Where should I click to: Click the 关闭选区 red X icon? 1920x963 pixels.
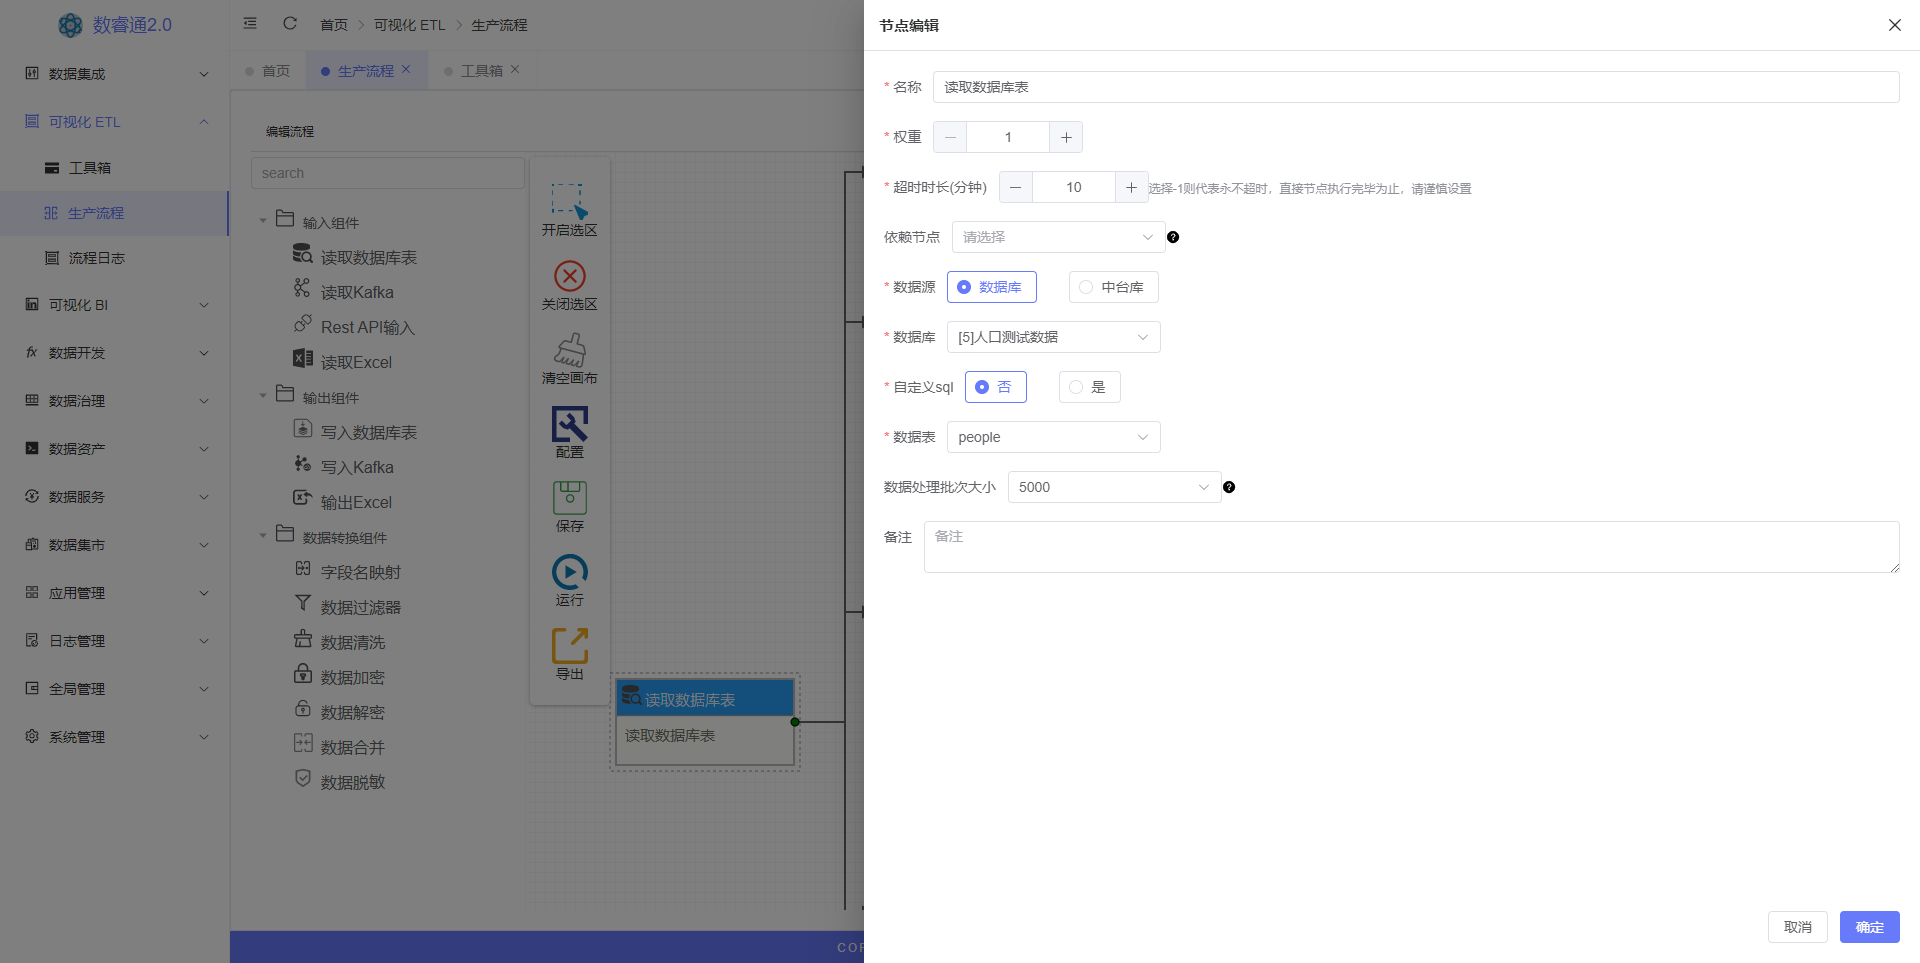tap(569, 275)
